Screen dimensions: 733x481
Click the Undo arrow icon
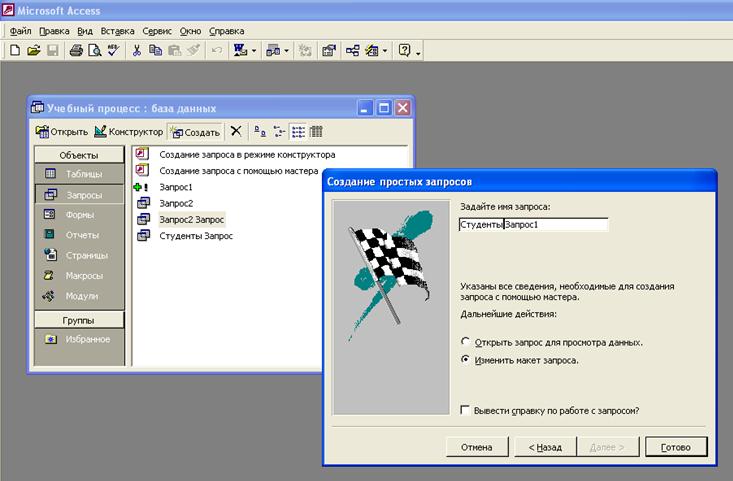pyautogui.click(x=216, y=50)
